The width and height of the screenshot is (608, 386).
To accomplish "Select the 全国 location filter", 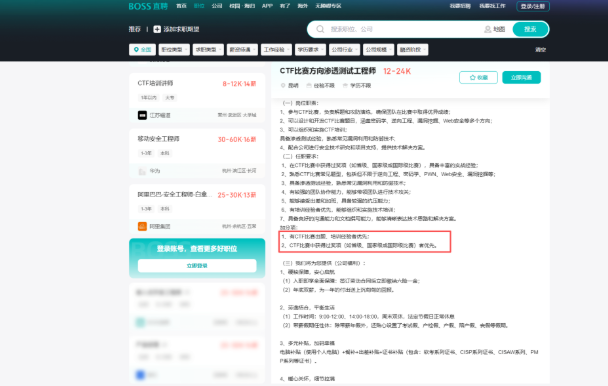I will [x=142, y=50].
